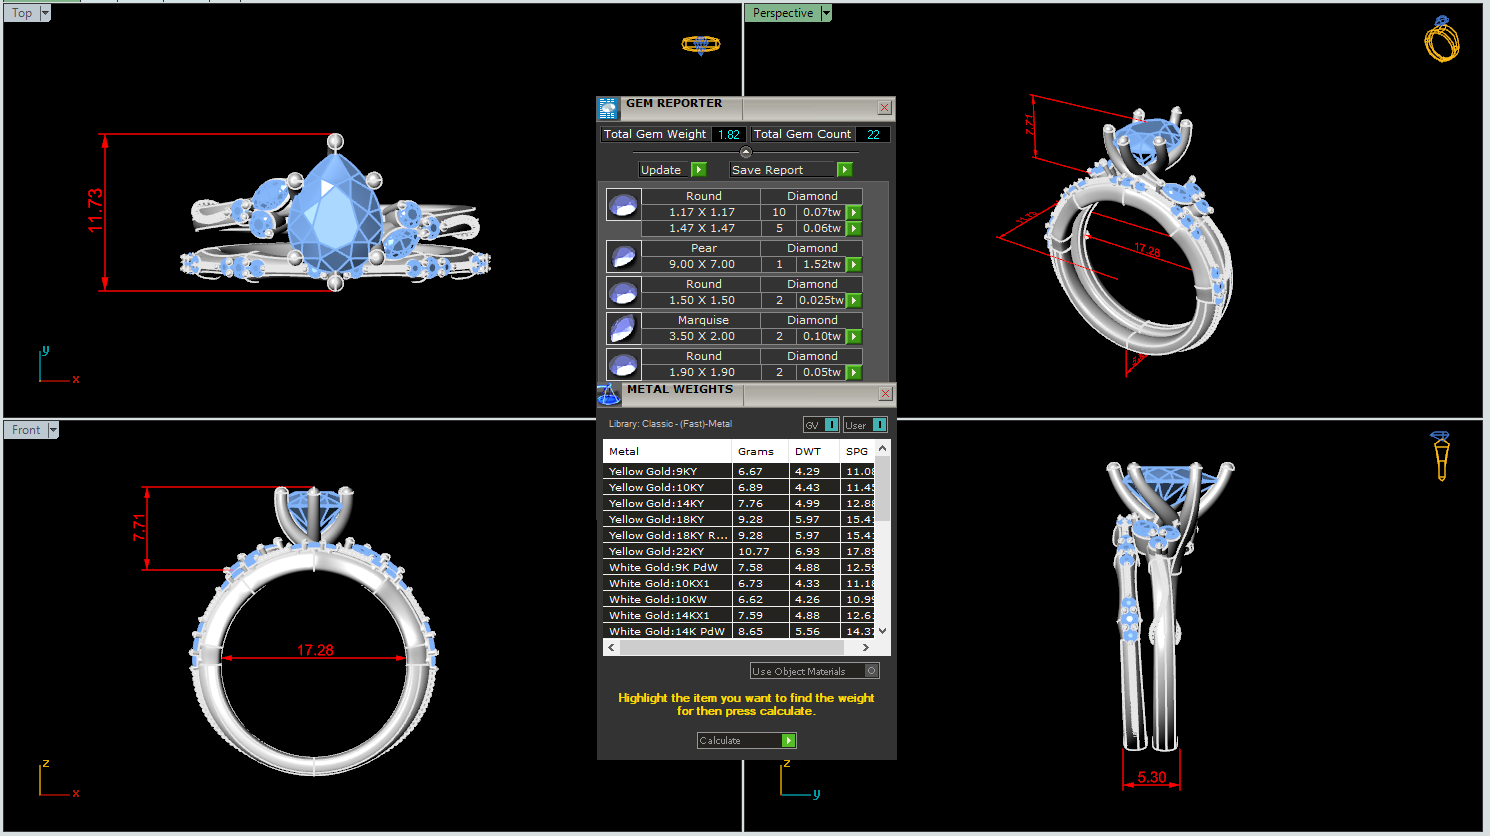Click green arrow on 1.52tw pear row
The height and width of the screenshot is (836, 1490).
click(854, 265)
